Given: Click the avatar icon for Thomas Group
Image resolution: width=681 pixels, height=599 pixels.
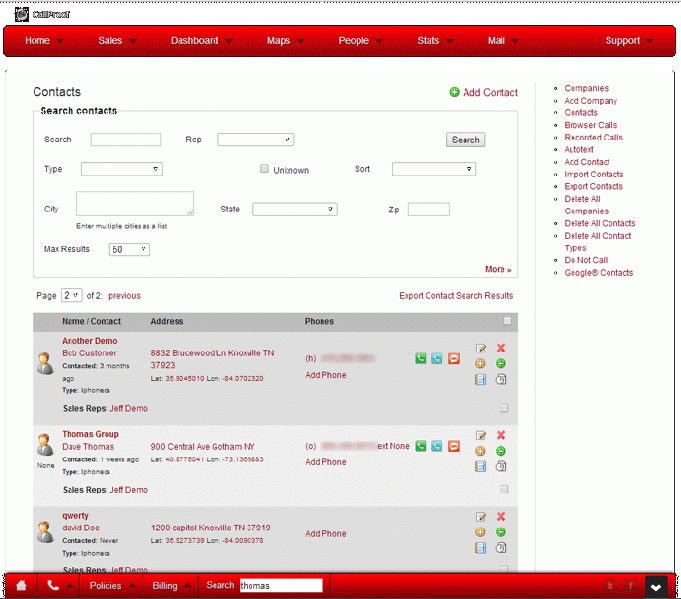Looking at the screenshot, I should (x=46, y=444).
